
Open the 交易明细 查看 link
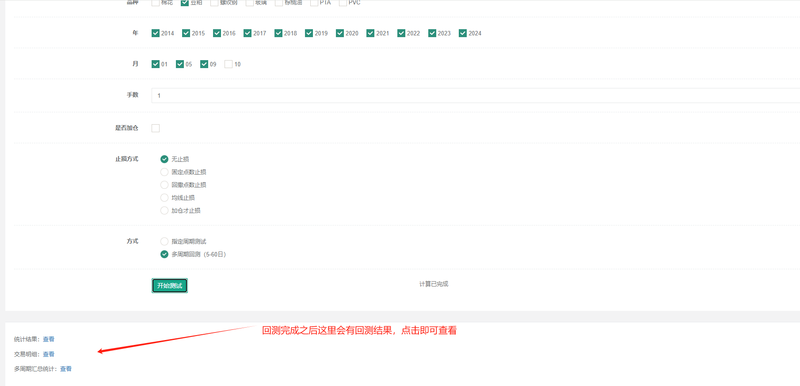coord(48,354)
